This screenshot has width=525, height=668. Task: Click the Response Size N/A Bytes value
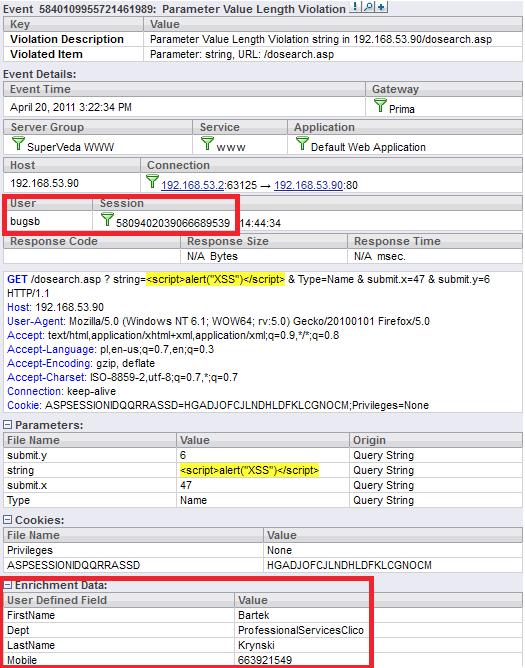212,256
